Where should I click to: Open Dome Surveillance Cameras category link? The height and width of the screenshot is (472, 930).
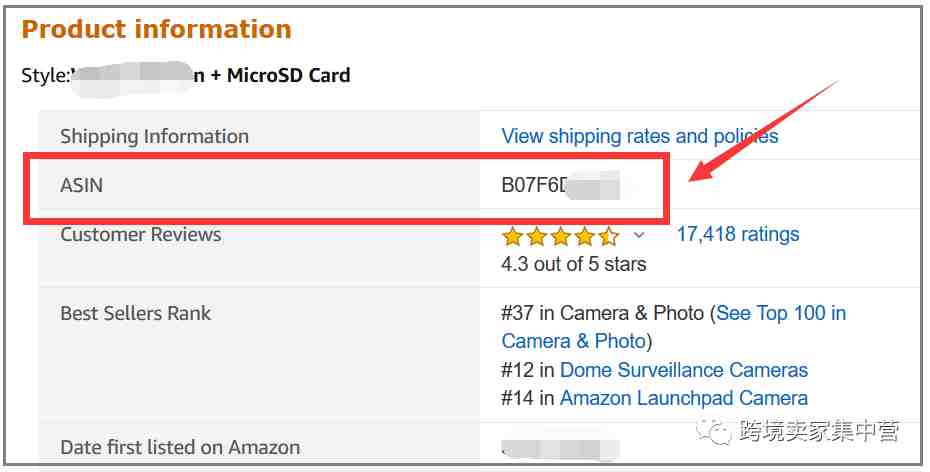(x=684, y=370)
